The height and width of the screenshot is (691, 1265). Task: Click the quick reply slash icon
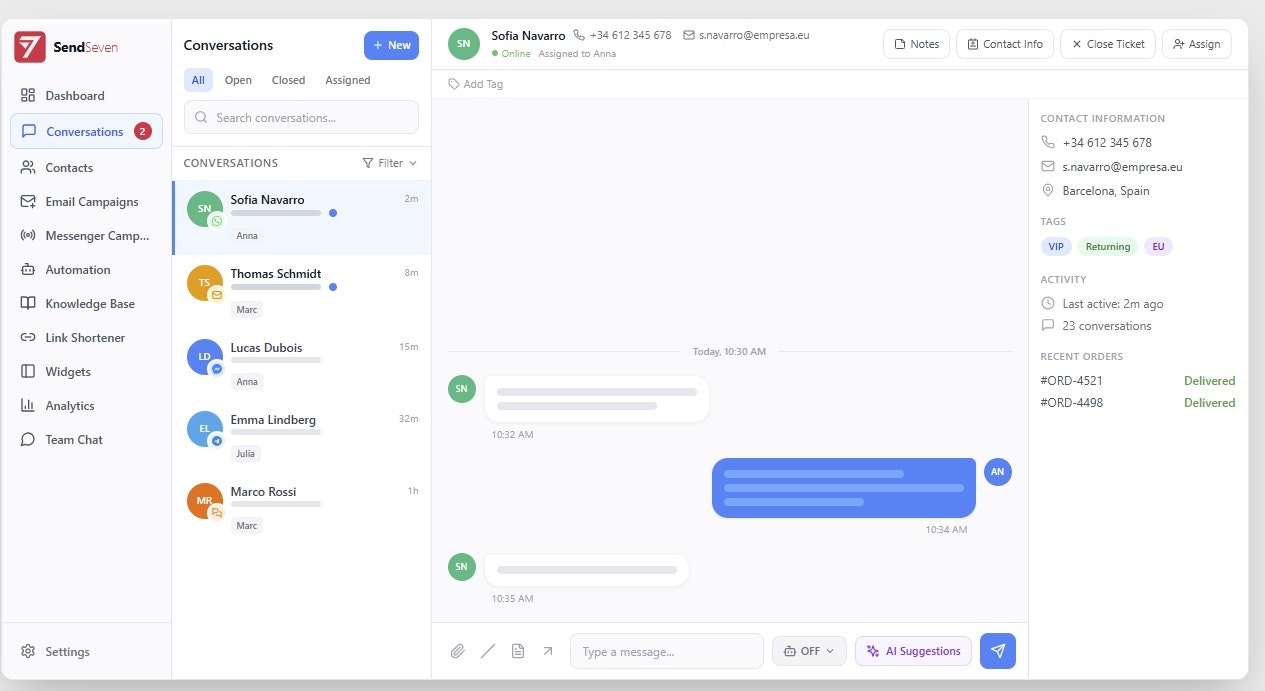487,651
